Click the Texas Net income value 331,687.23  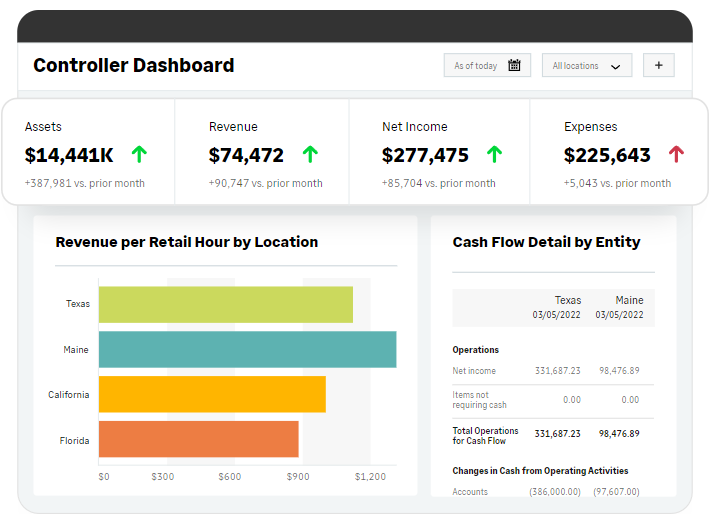[557, 371]
